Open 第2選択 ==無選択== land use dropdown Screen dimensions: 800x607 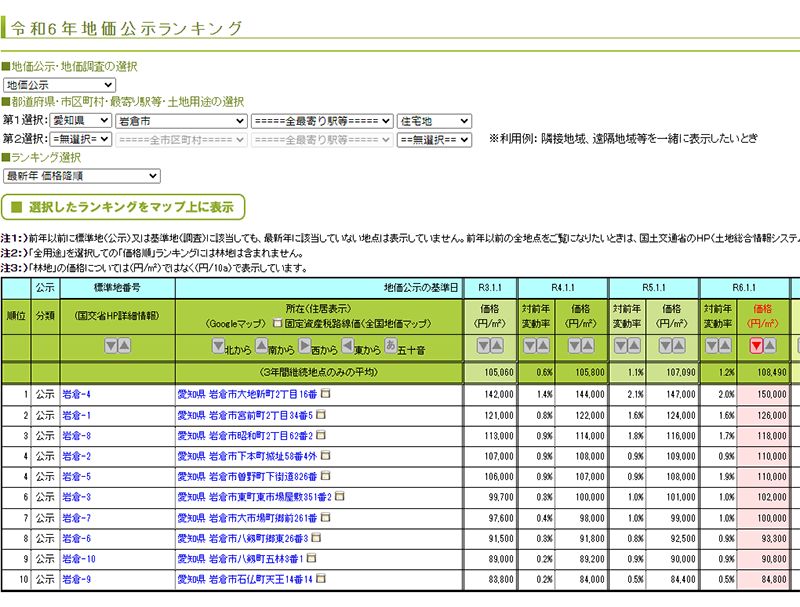point(434,139)
